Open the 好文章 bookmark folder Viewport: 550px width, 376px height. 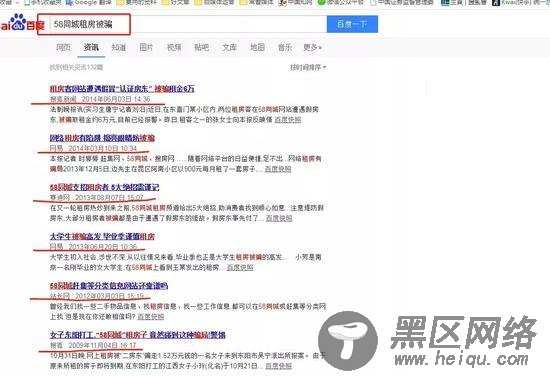point(176,2)
